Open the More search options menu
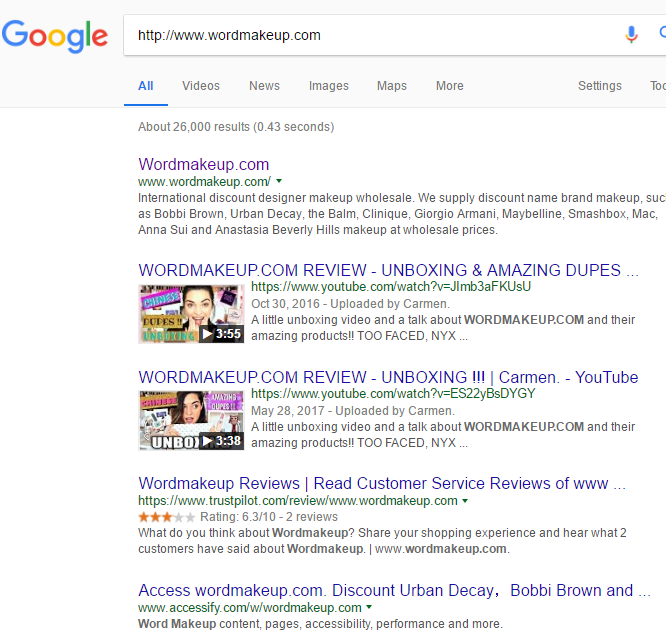Viewport: 666px width, 634px height. 449,86
